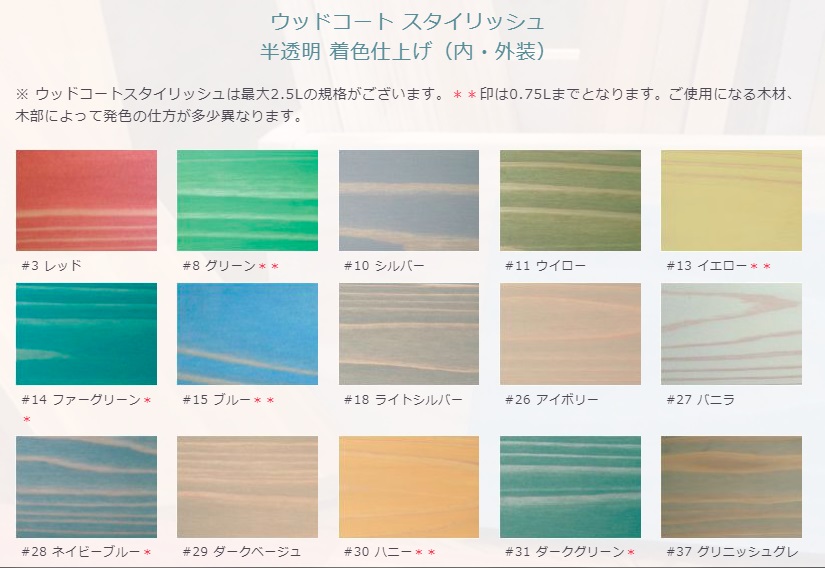Click the #14 ファーグリーン swatch
Viewport: 825px width, 568px height.
pos(86,334)
